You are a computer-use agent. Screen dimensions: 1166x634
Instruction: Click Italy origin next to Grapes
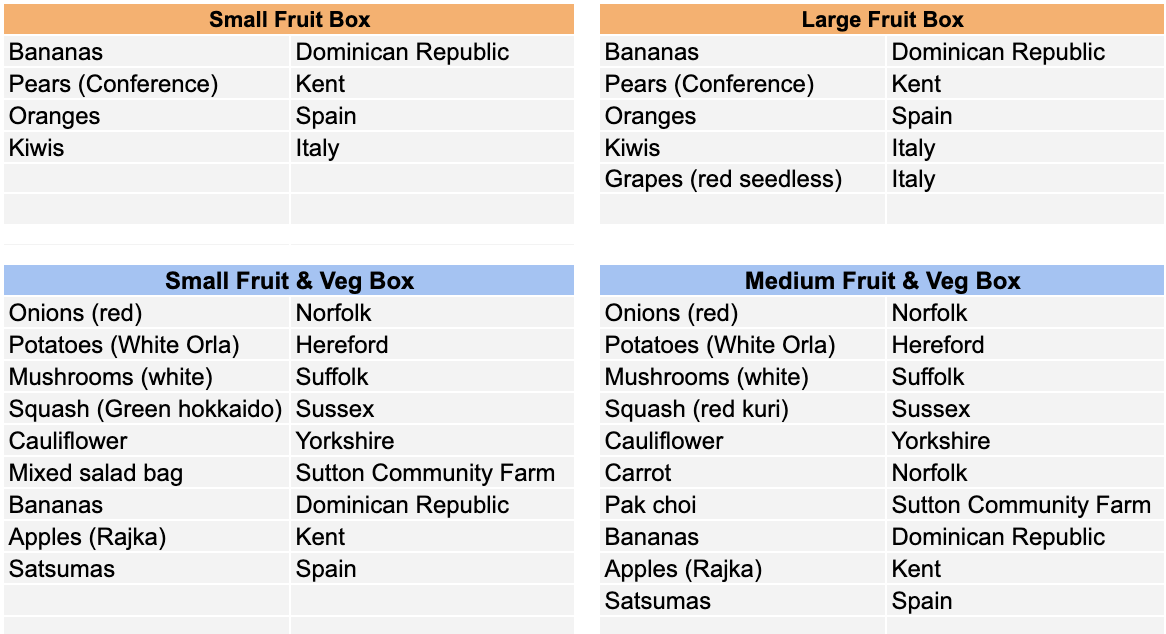(1025, 179)
